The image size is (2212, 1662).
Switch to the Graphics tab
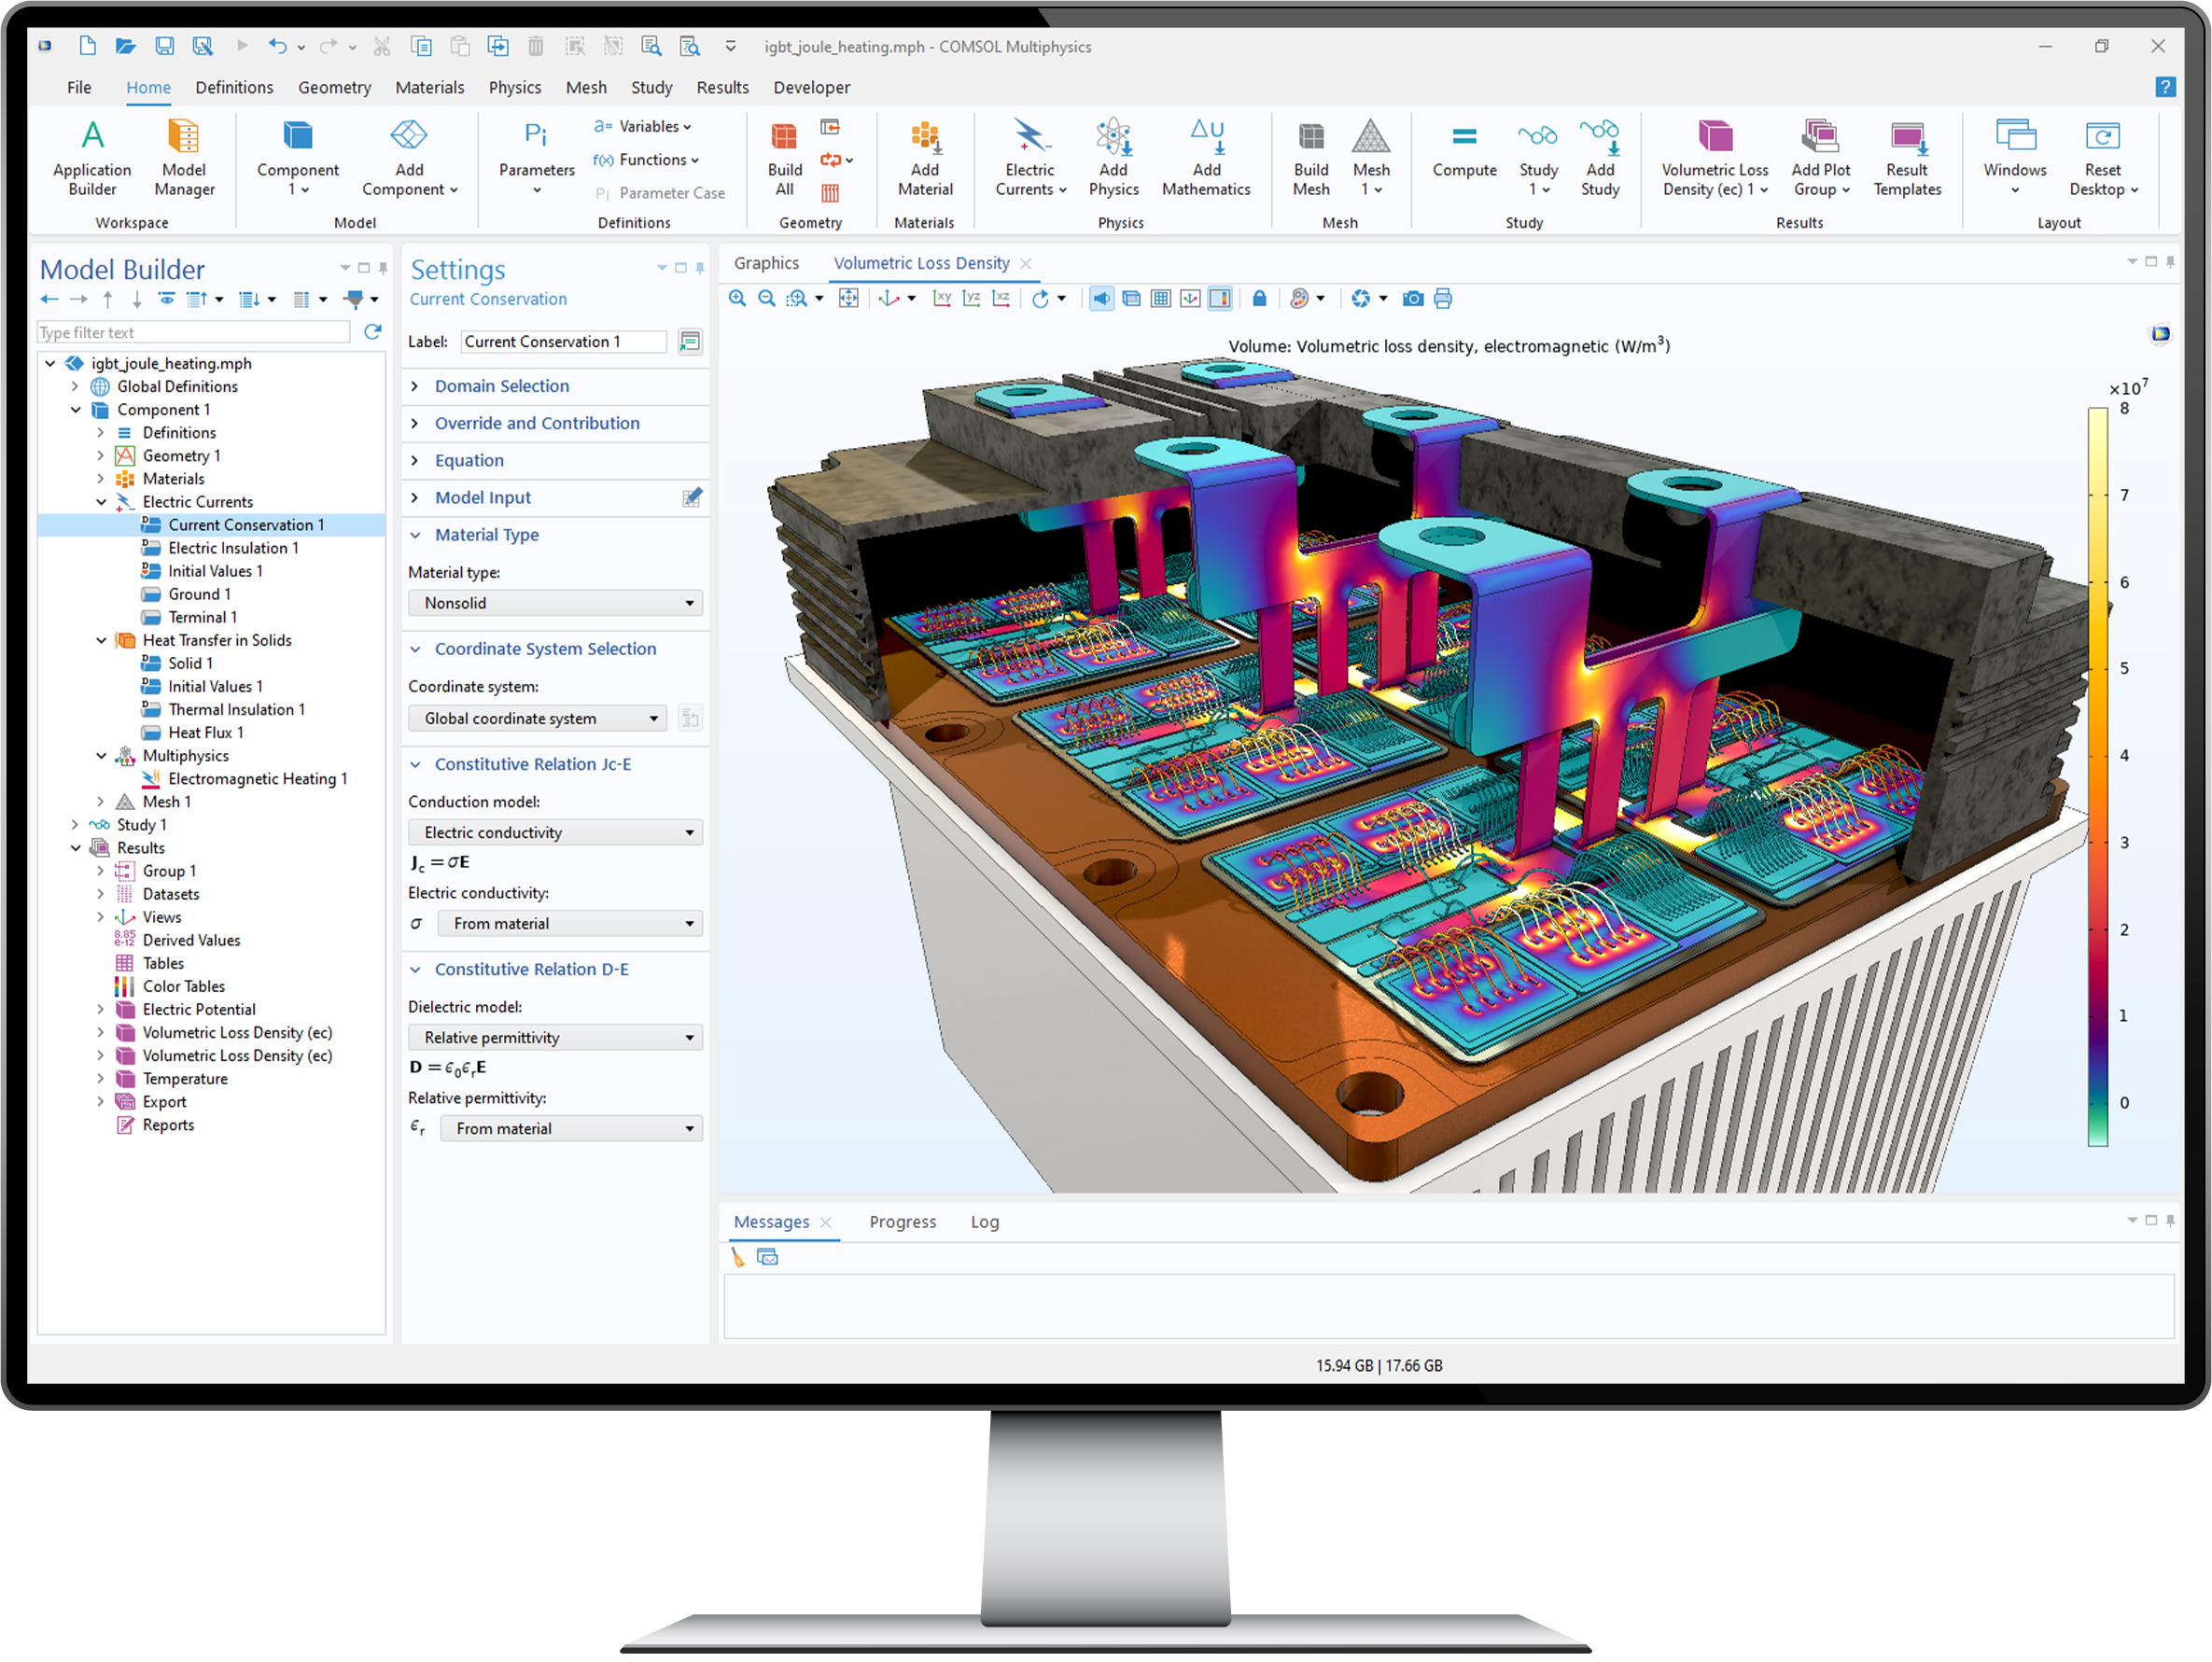(766, 263)
